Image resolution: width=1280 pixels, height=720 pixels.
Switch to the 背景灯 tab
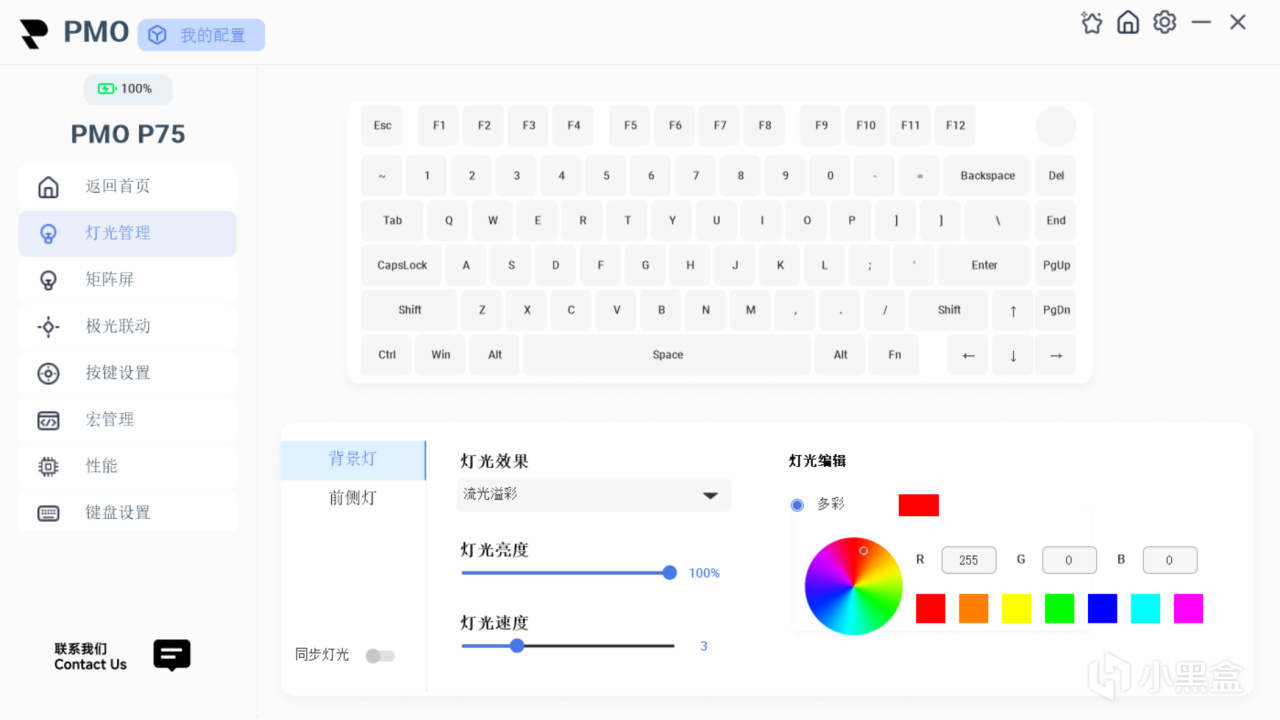[x=353, y=459]
